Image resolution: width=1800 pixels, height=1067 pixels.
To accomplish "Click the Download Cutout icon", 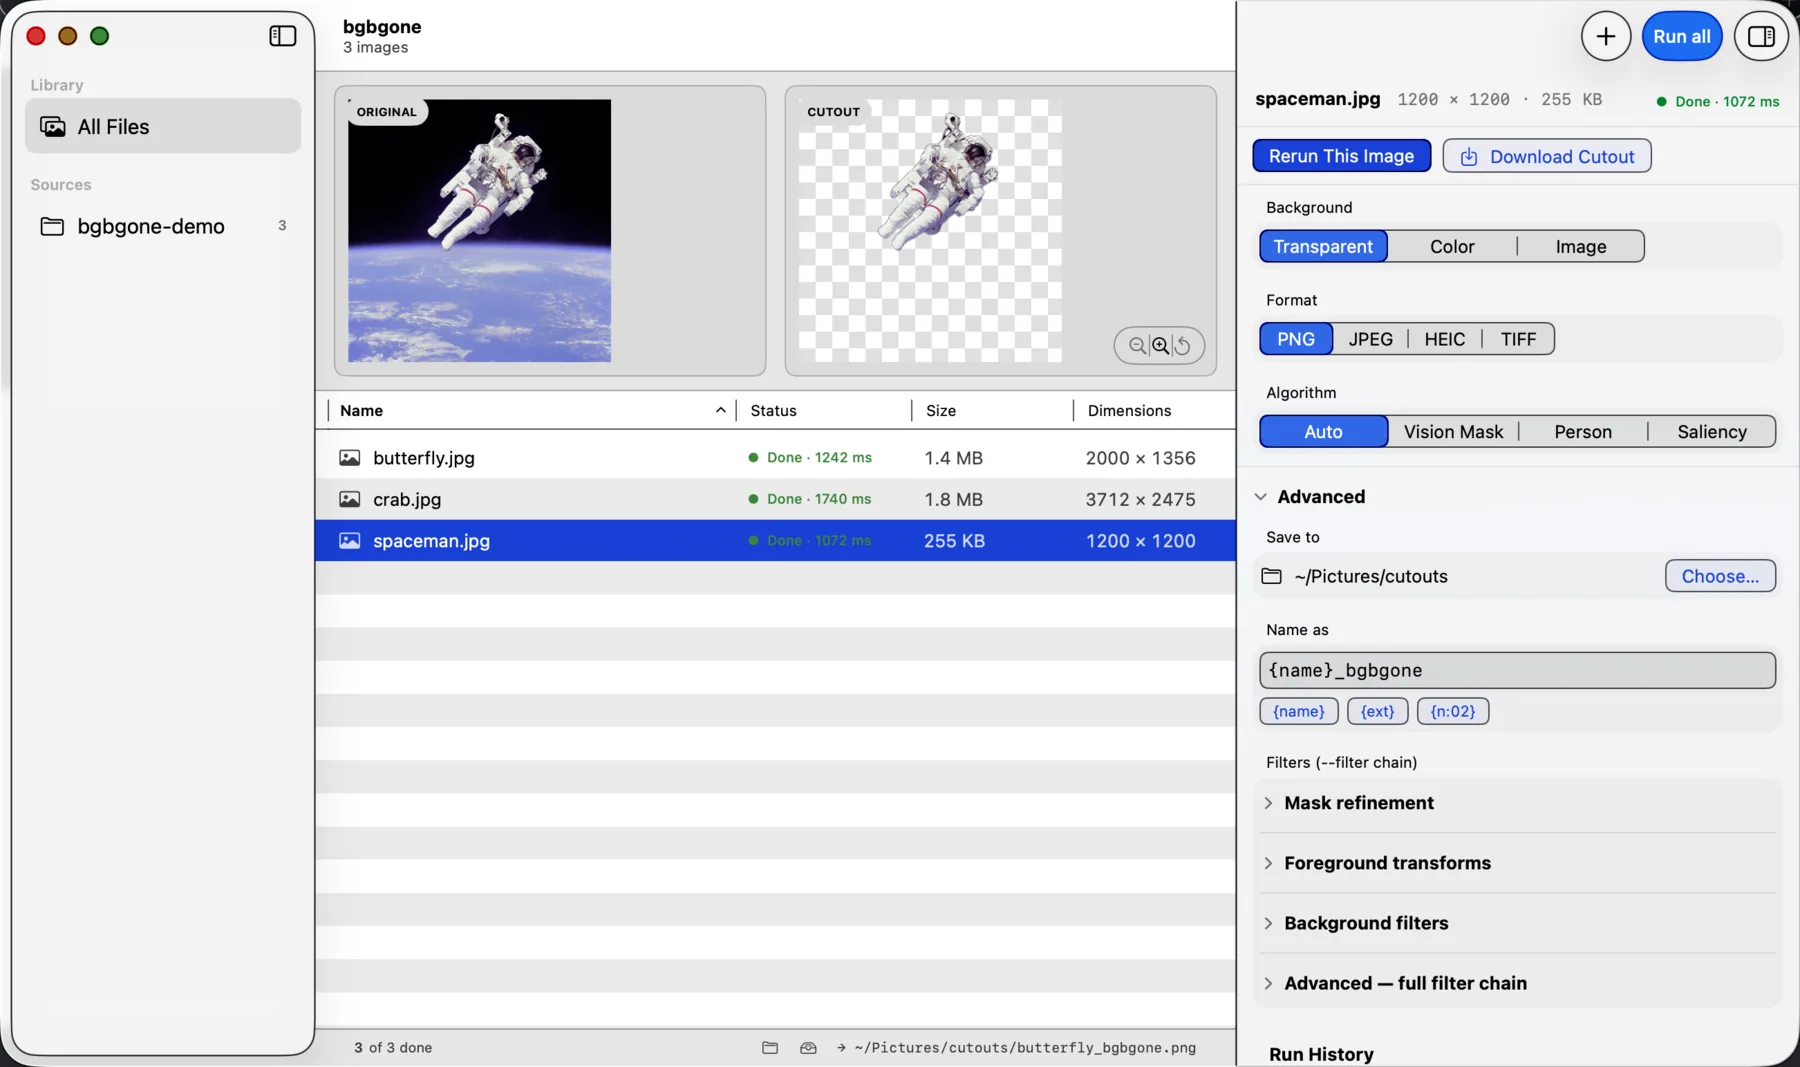I will pos(1468,157).
